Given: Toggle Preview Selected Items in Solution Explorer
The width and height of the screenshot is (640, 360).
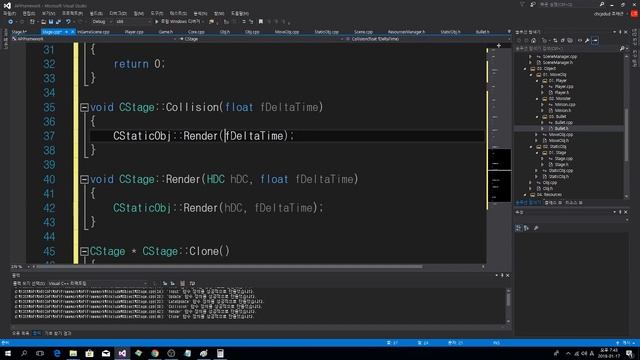Looking at the screenshot, I should coord(595,40).
